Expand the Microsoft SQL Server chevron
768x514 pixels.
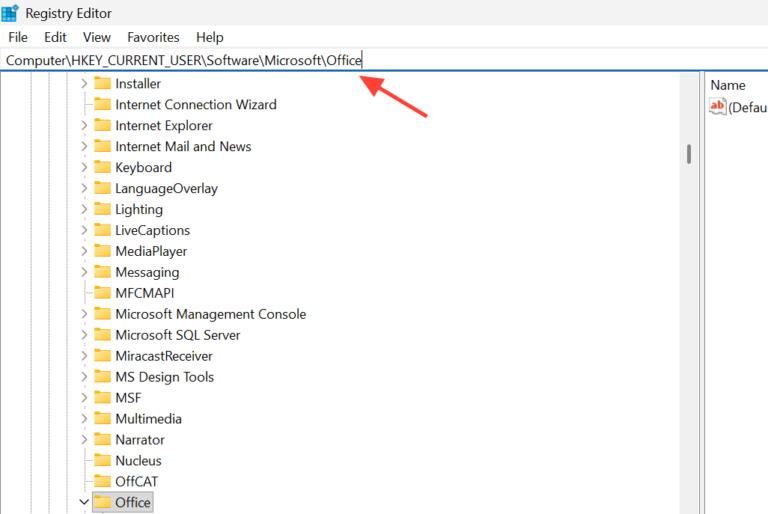tap(84, 335)
